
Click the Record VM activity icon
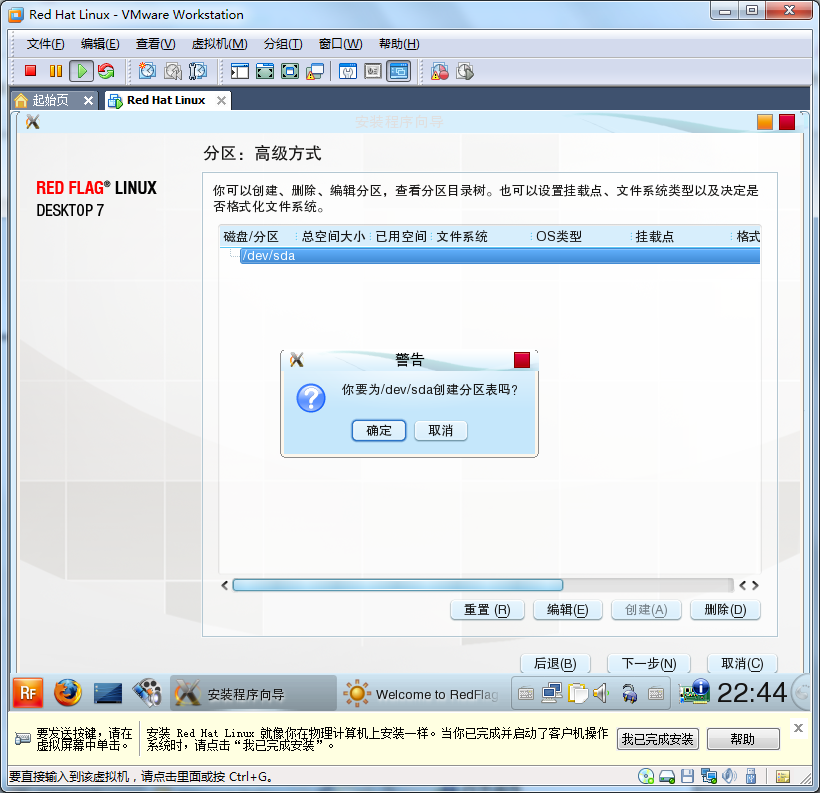(439, 71)
